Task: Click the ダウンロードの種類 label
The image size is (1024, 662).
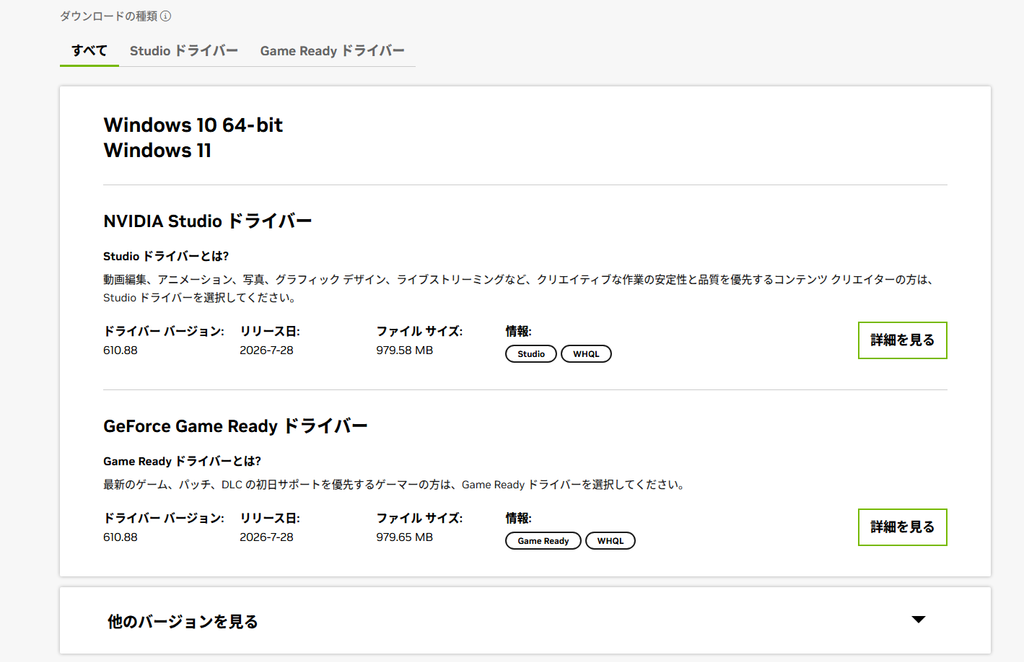Action: (x=109, y=16)
